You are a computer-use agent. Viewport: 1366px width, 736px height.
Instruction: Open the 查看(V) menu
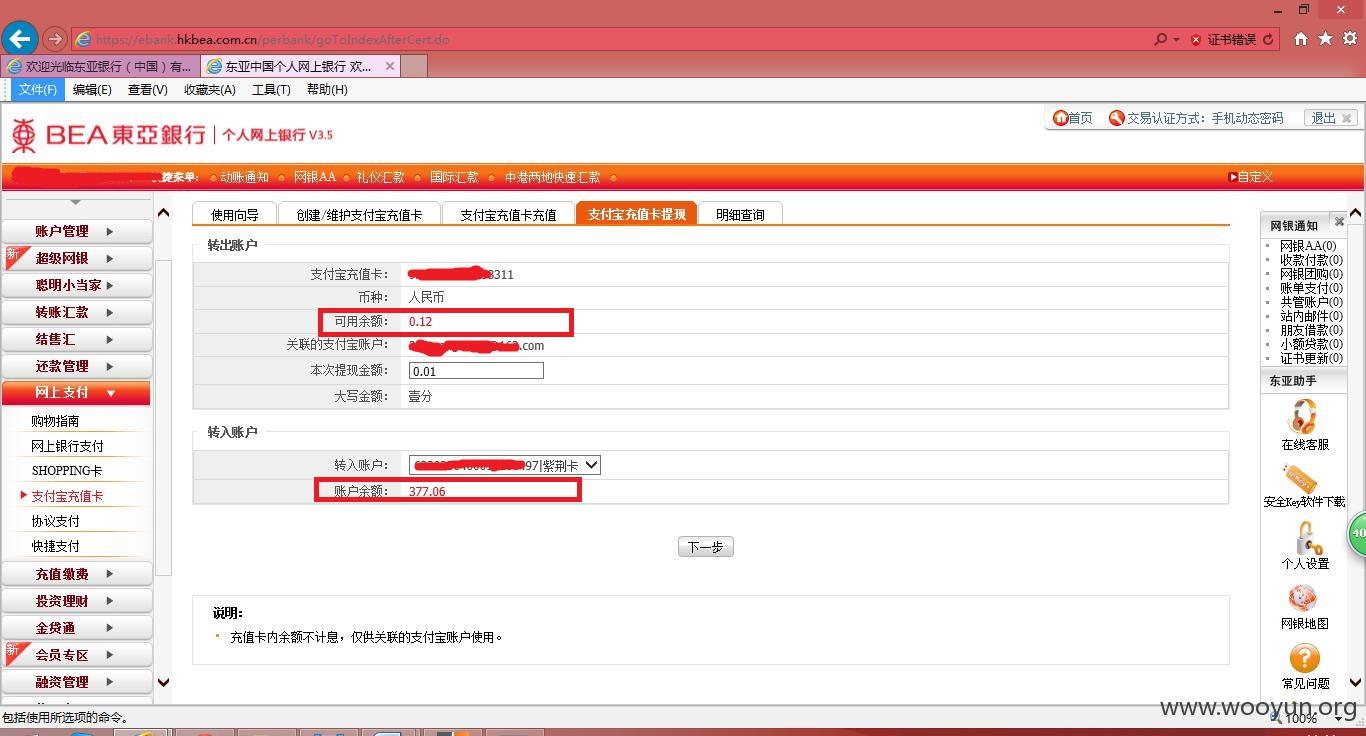(x=148, y=89)
